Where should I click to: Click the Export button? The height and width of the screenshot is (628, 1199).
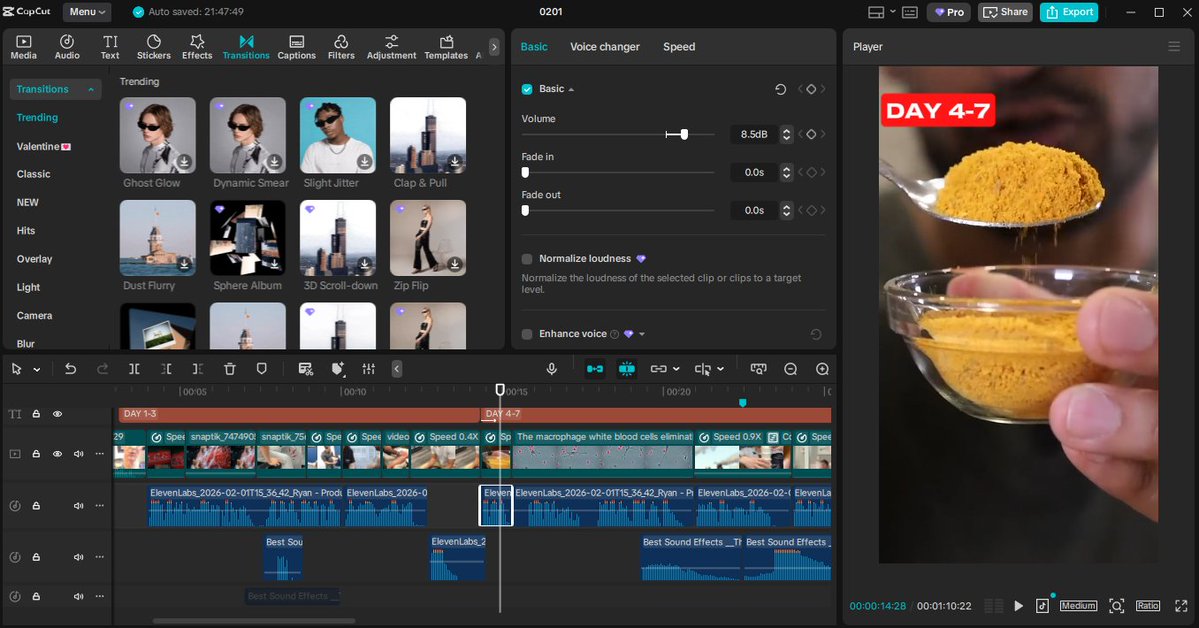[1069, 11]
